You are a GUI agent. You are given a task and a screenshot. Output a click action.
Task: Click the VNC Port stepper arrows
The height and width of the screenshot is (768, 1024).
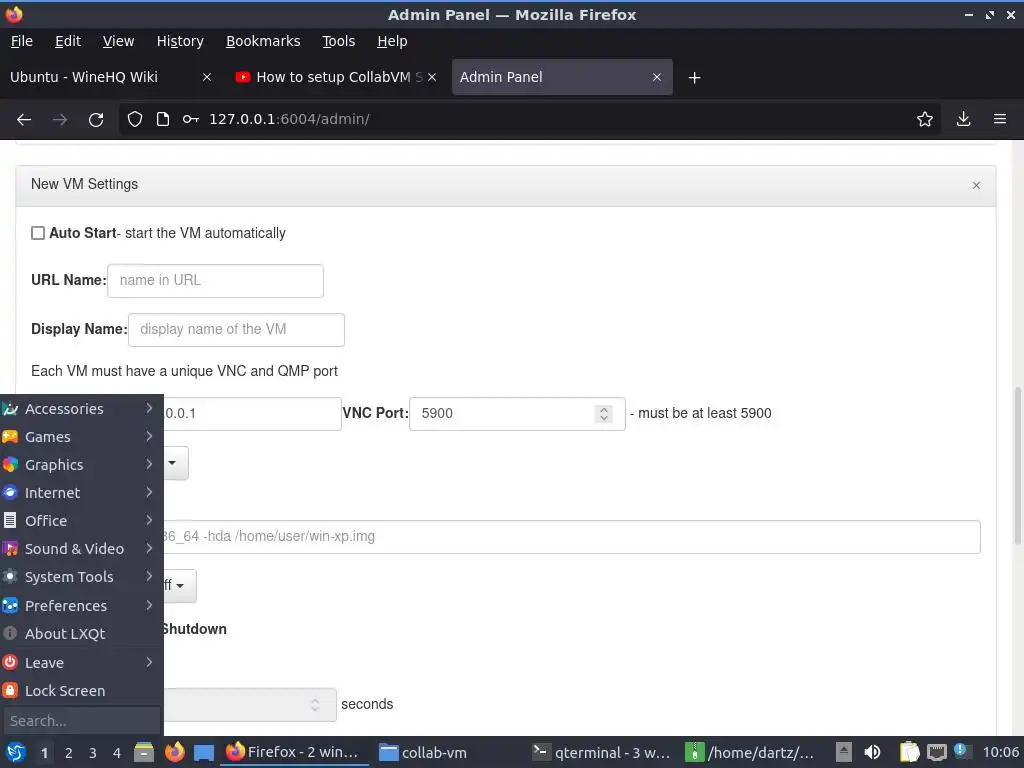click(604, 413)
